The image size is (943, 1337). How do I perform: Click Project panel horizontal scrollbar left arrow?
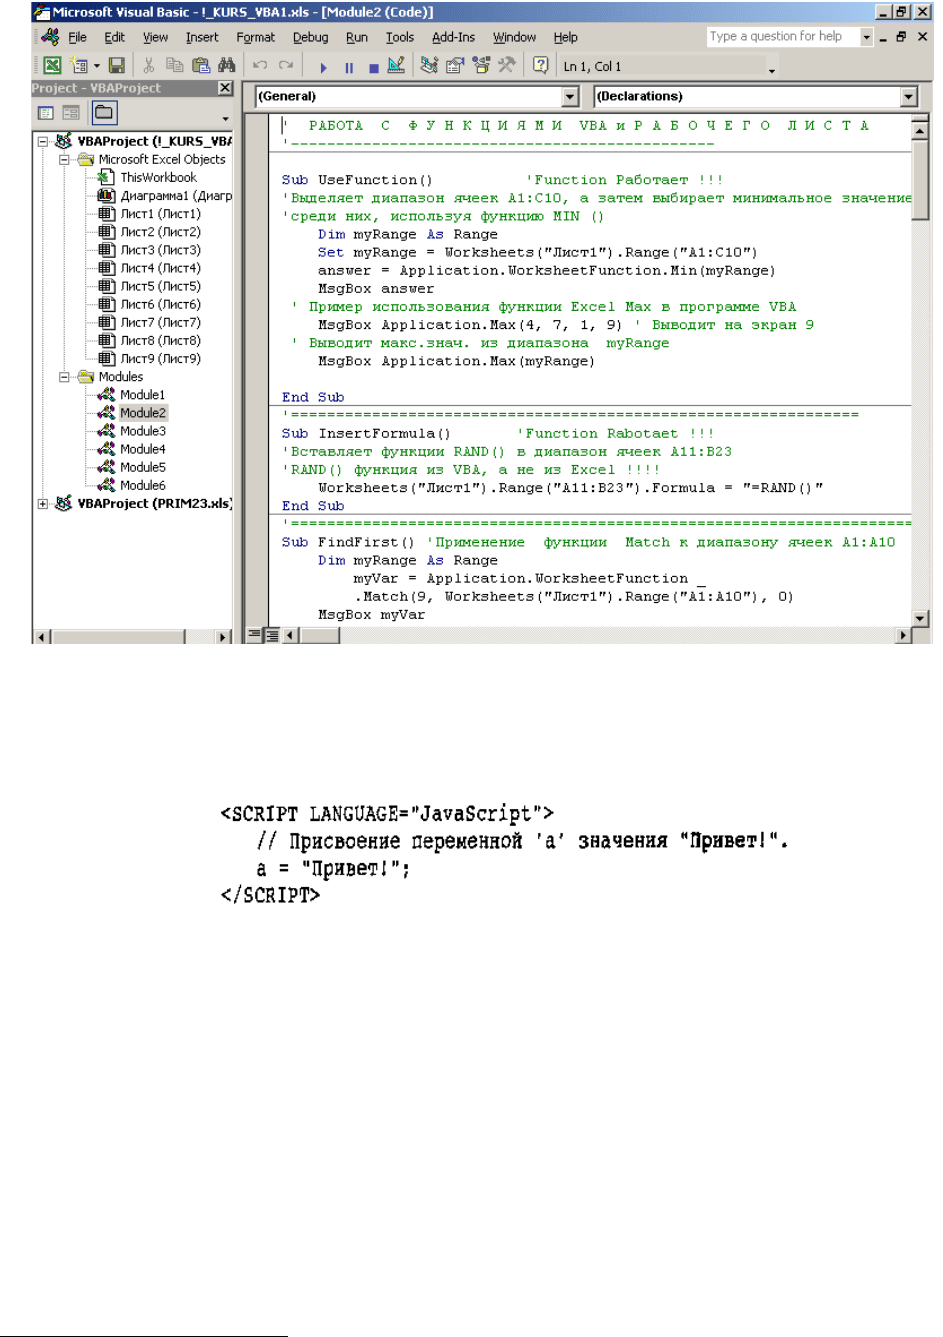click(x=41, y=636)
